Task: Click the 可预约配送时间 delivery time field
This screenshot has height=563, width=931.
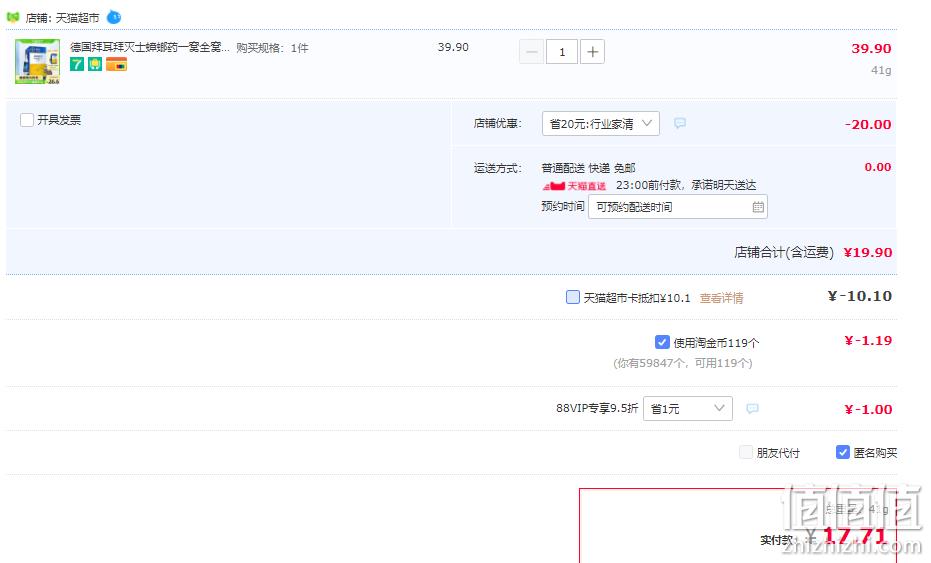Action: [x=677, y=207]
